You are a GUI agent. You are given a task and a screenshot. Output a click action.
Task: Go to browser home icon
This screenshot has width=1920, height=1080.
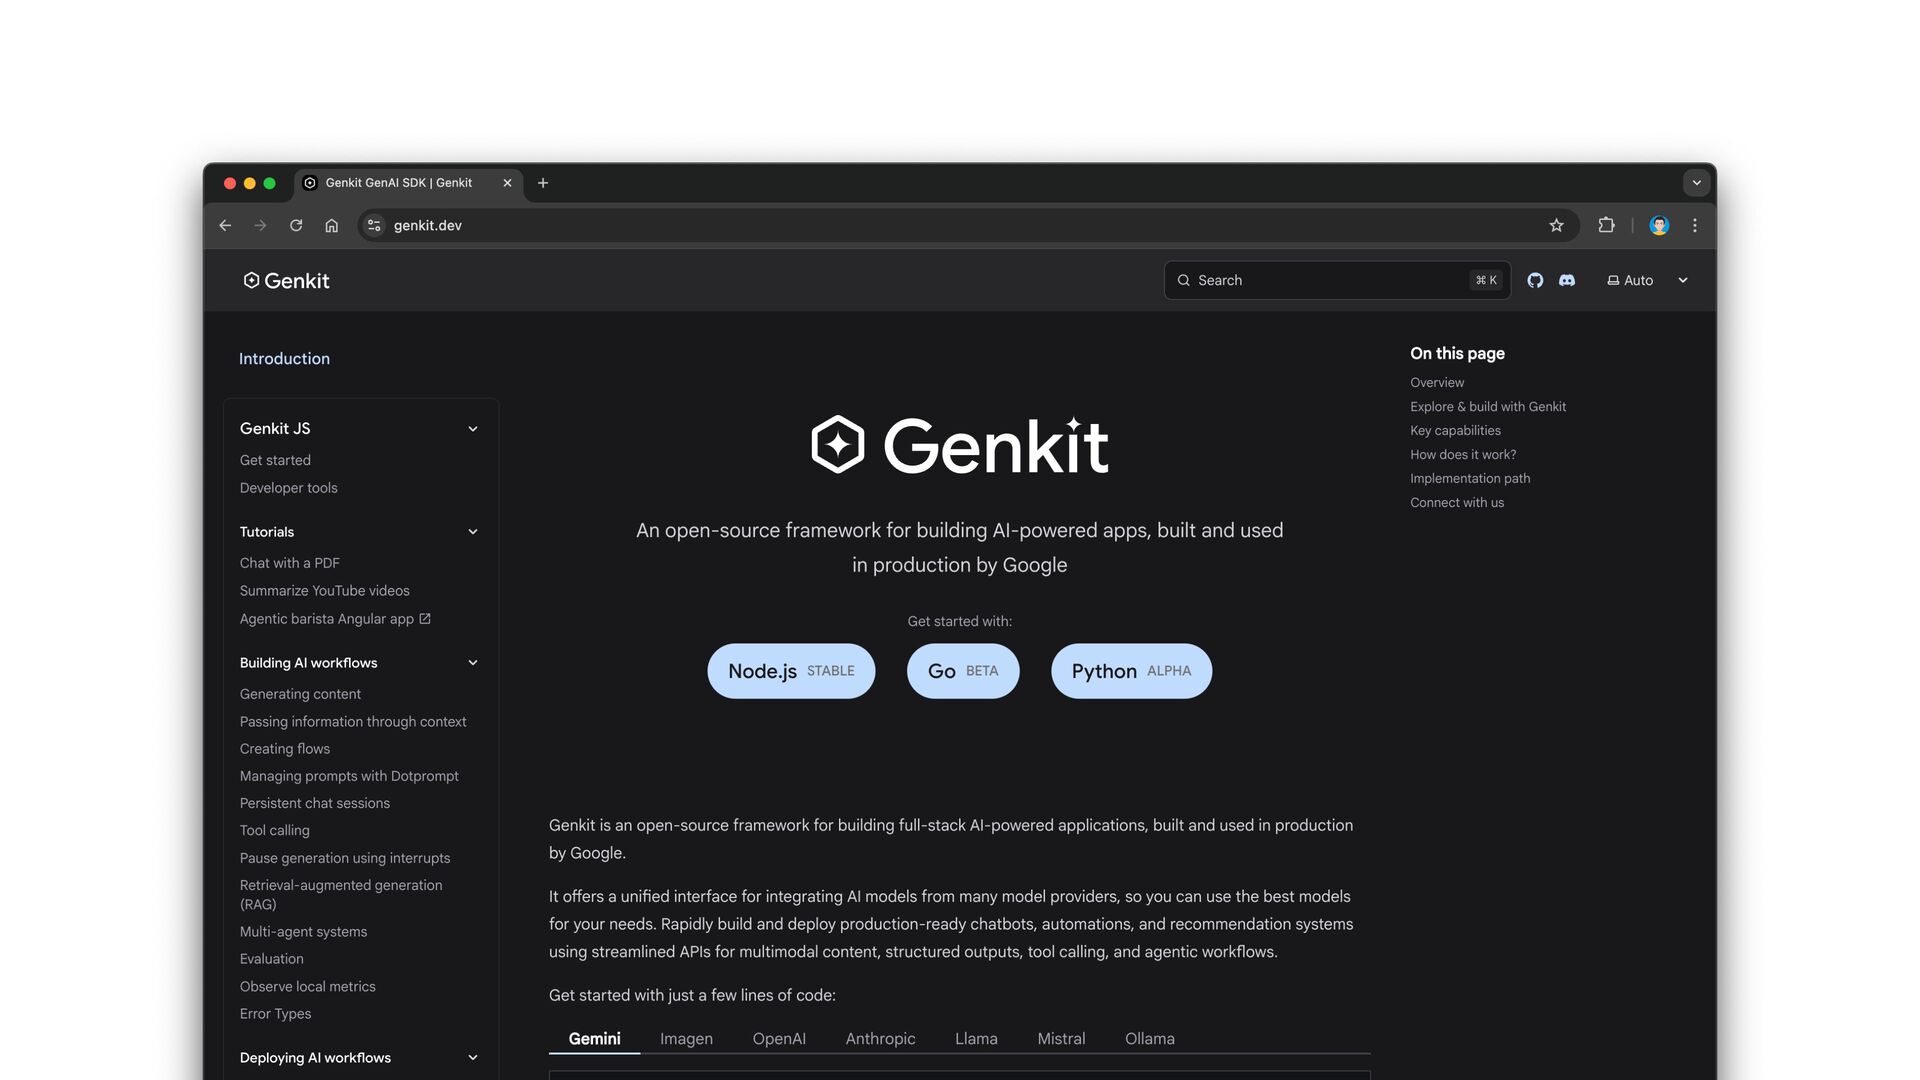click(x=332, y=226)
